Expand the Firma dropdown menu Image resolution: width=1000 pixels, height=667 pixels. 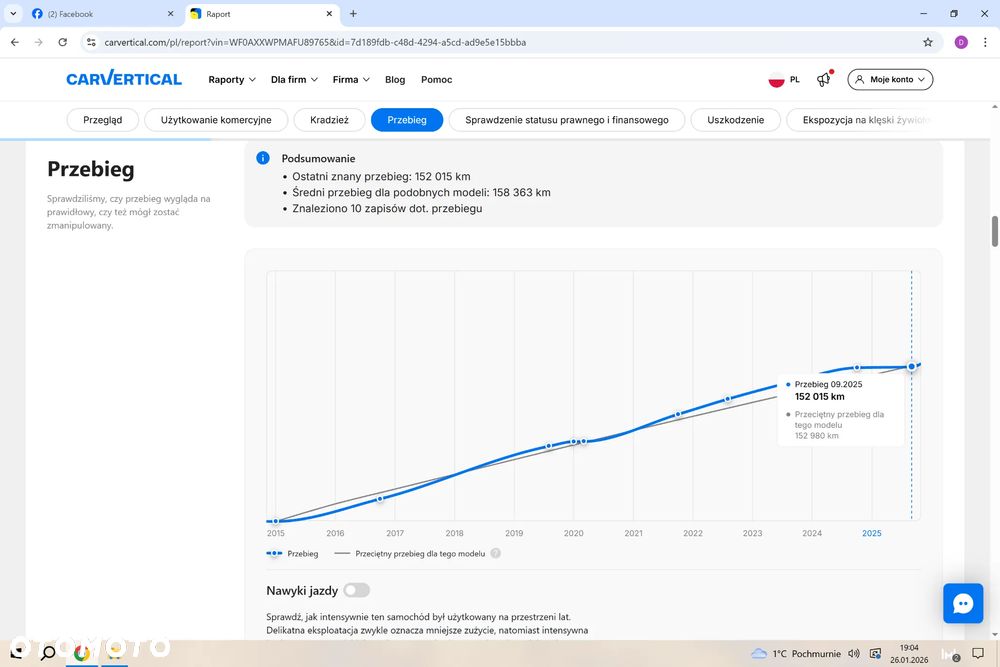coord(351,80)
